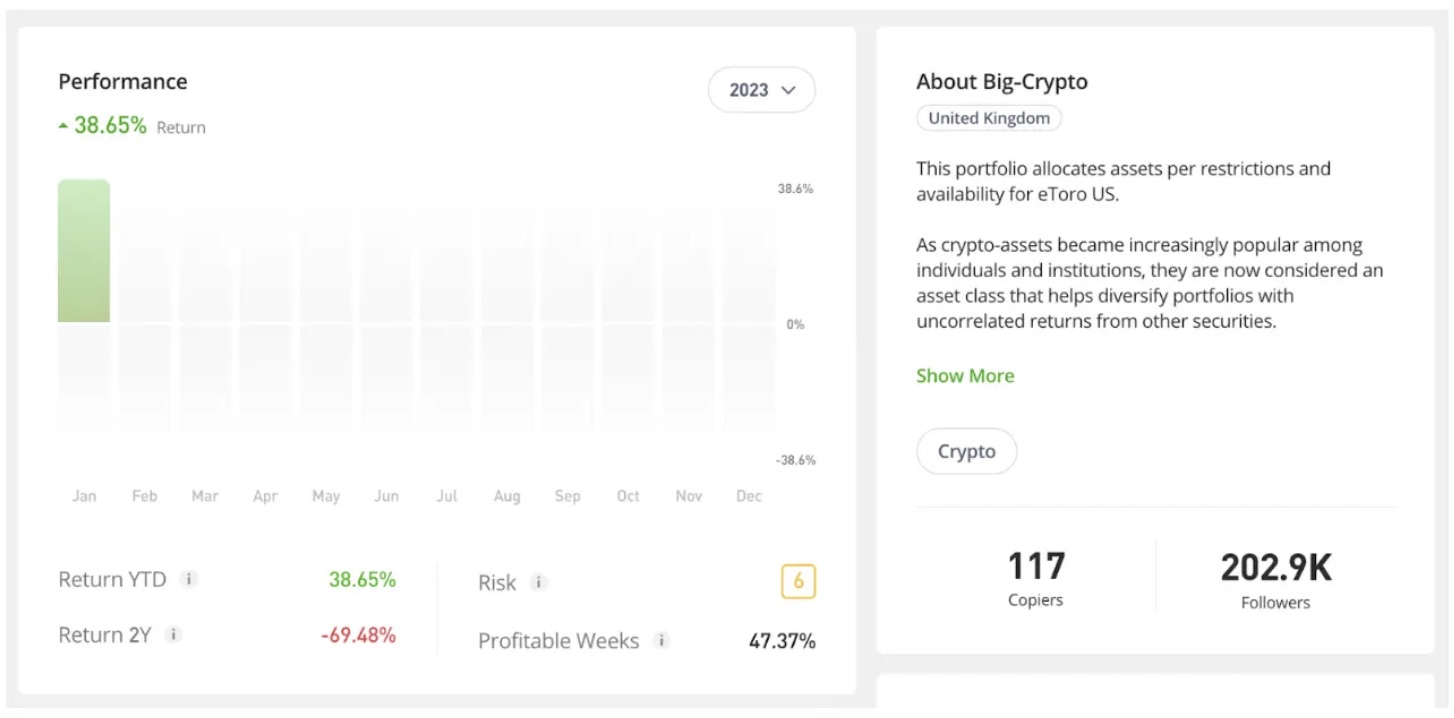Click the Profitable Weeks value 47.37%
The height and width of the screenshot is (718, 1454).
pyautogui.click(x=782, y=641)
